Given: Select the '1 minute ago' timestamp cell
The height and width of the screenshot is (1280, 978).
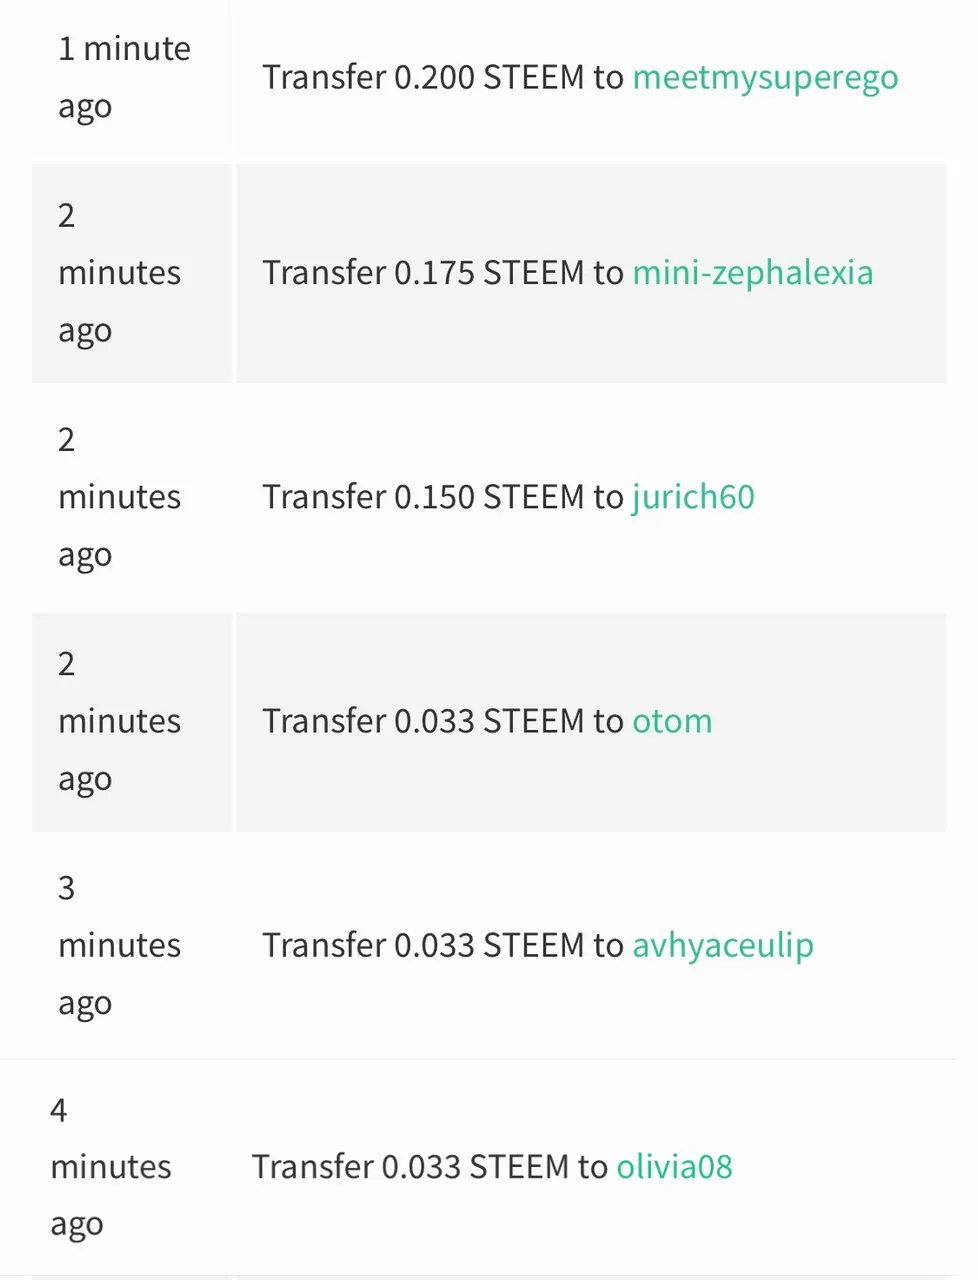Looking at the screenshot, I should pyautogui.click(x=131, y=78).
